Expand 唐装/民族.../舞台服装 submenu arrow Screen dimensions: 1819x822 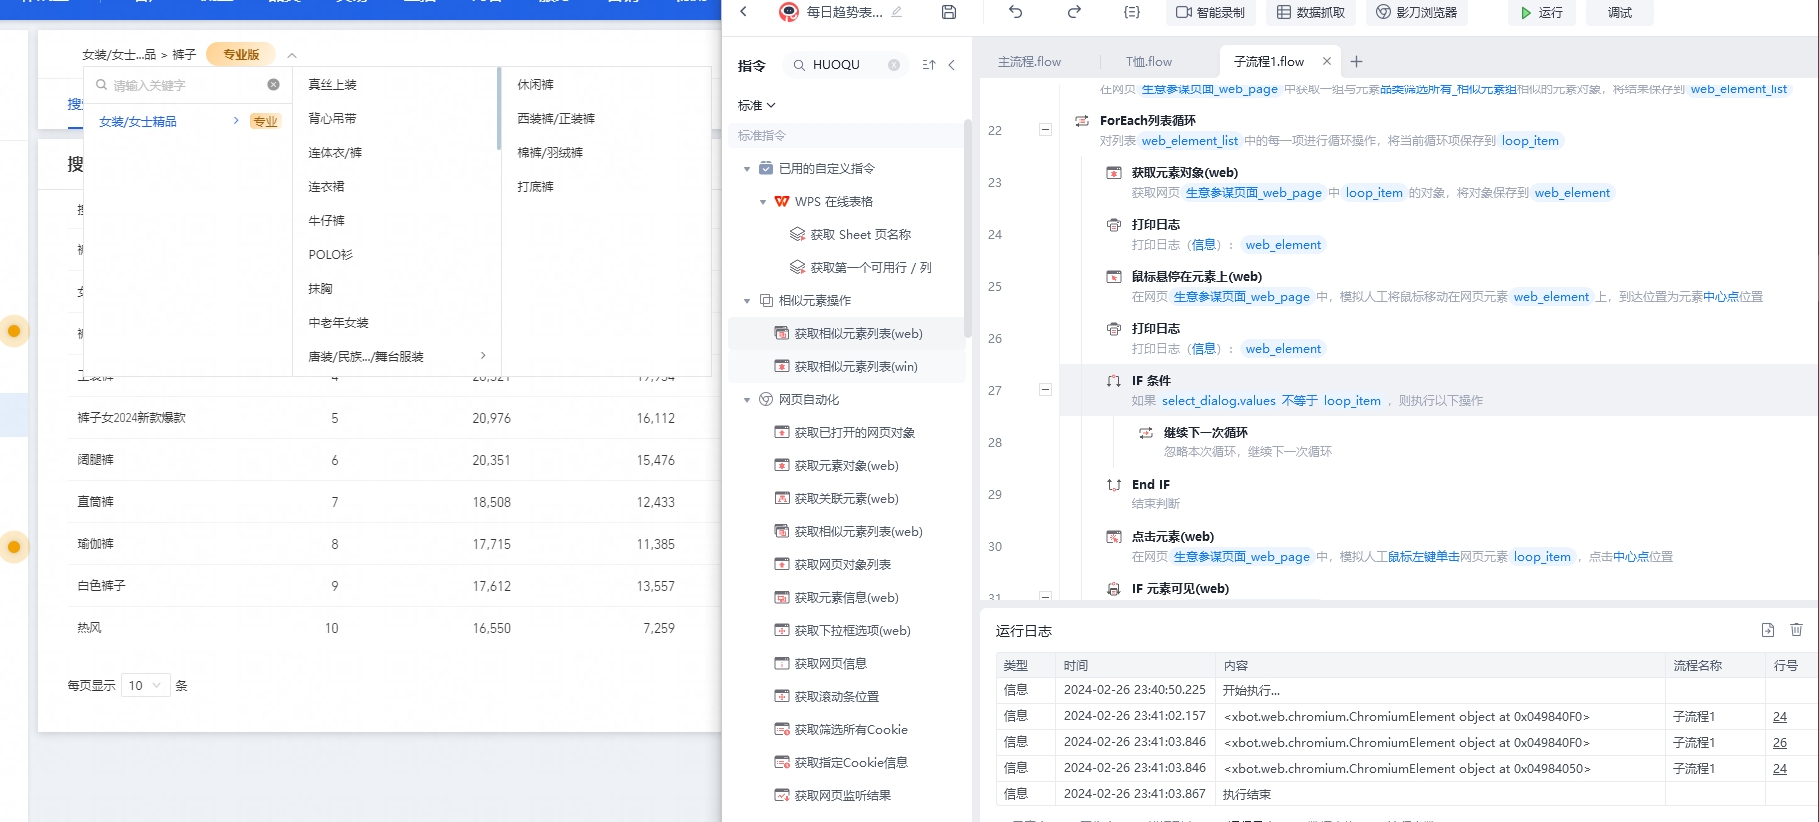coord(483,356)
